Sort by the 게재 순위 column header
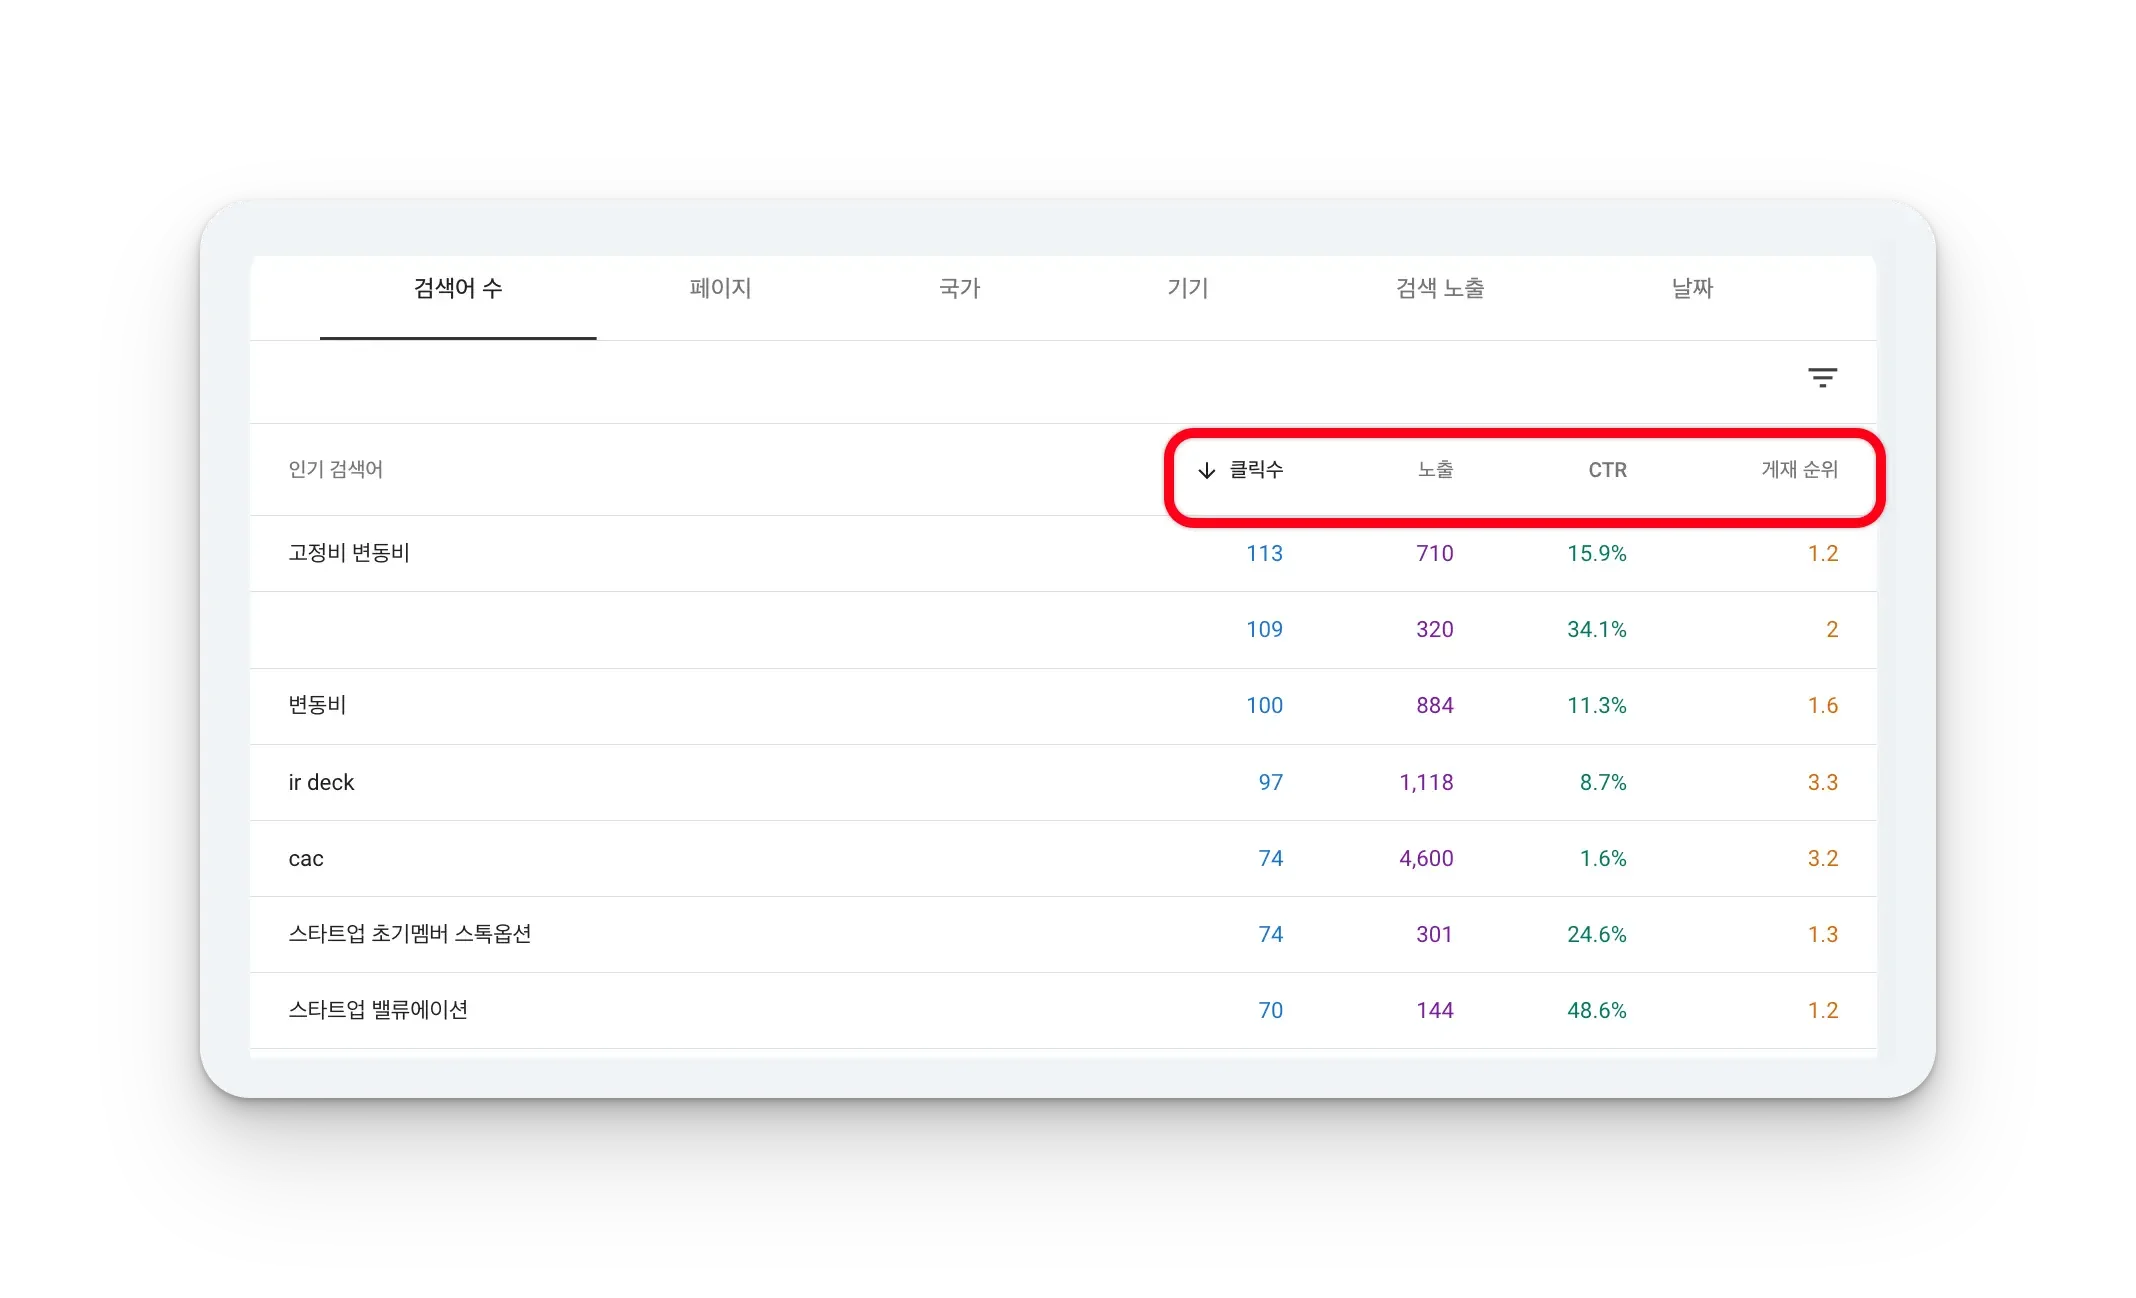2136x1298 pixels. point(1799,470)
